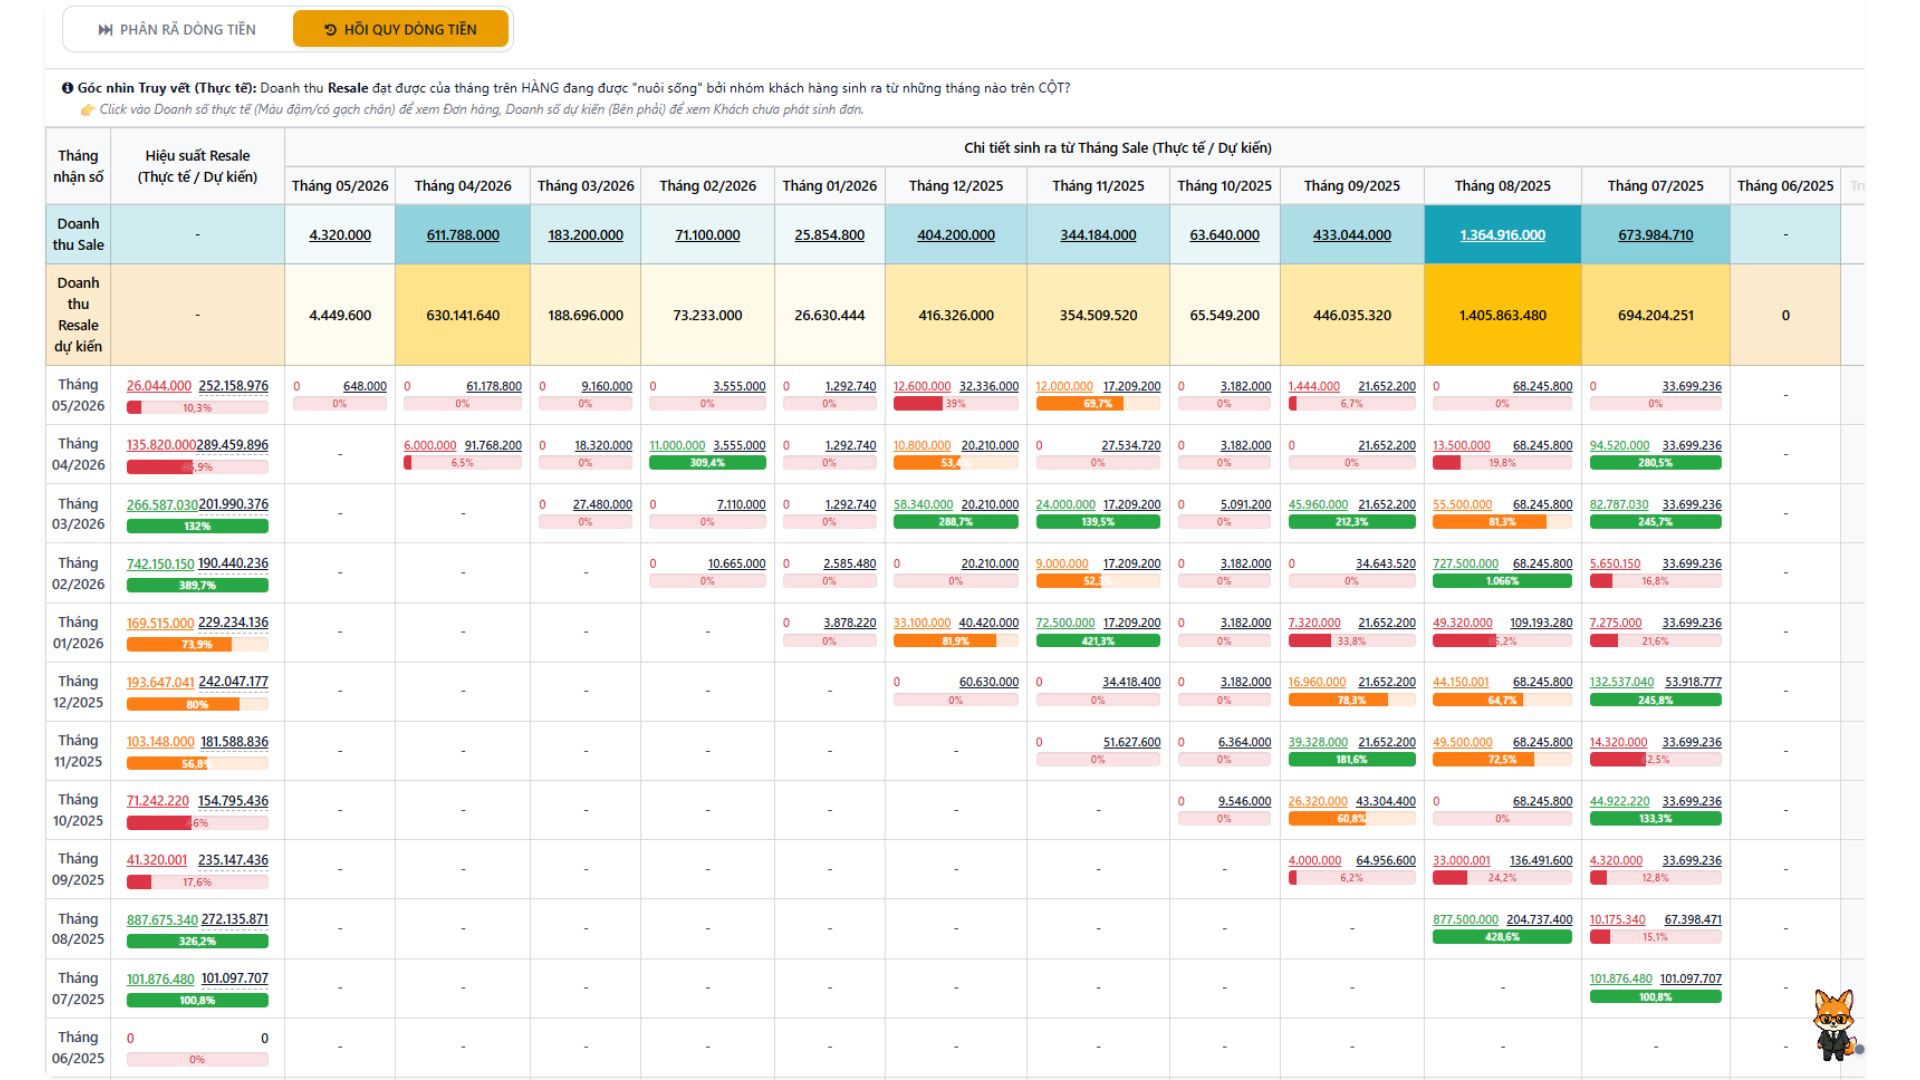
Task: Click the Hiệu suất Resale column header
Action: pos(197,166)
